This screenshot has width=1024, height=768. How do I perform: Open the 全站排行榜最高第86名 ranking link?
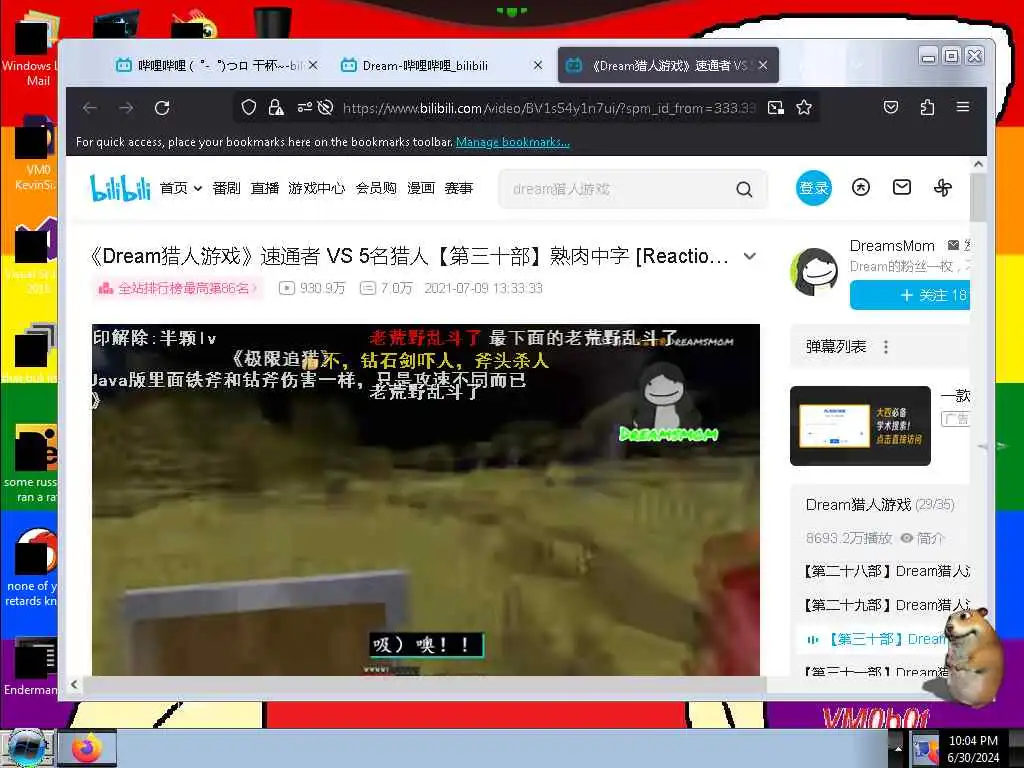(x=178, y=288)
